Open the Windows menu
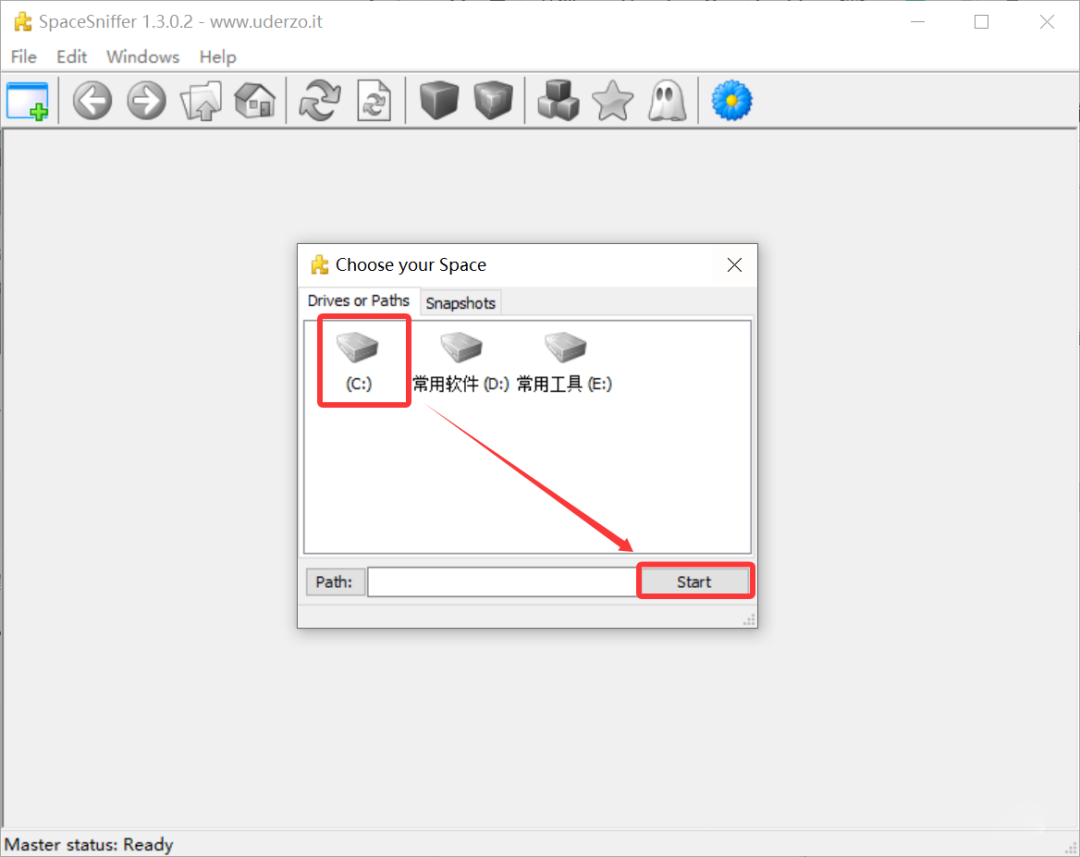 pos(143,56)
